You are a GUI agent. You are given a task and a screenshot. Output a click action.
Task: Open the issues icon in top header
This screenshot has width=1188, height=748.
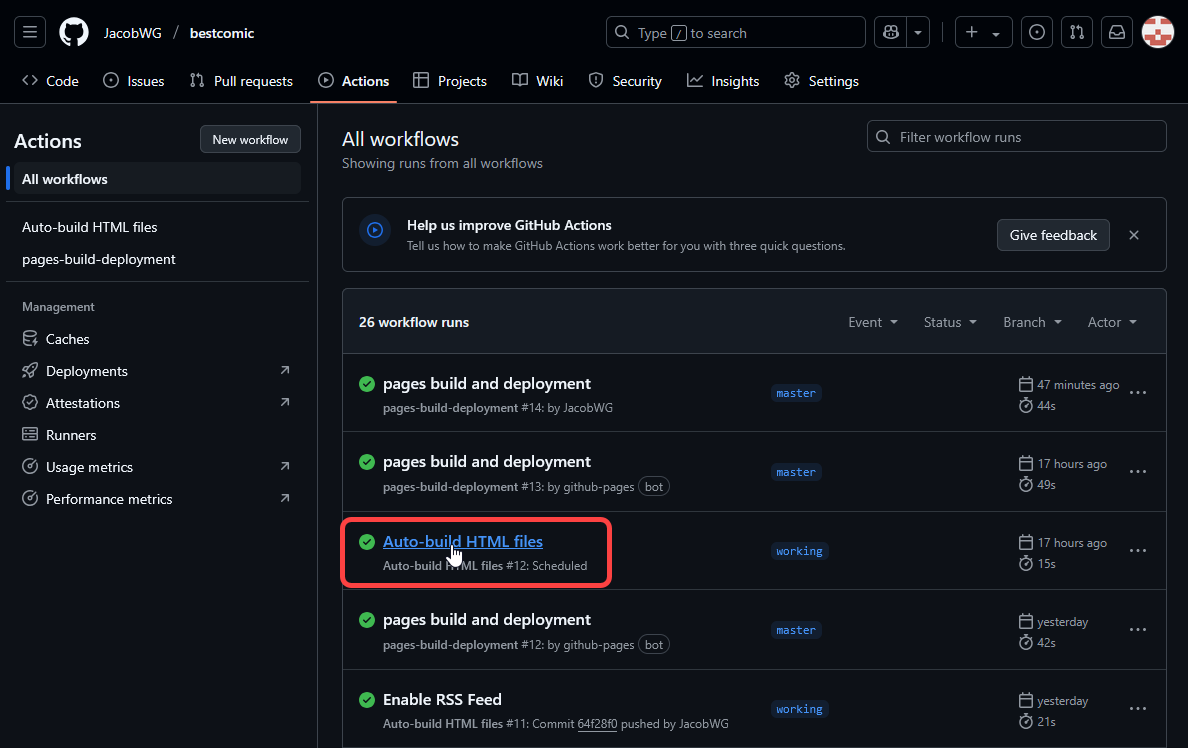tap(1037, 33)
